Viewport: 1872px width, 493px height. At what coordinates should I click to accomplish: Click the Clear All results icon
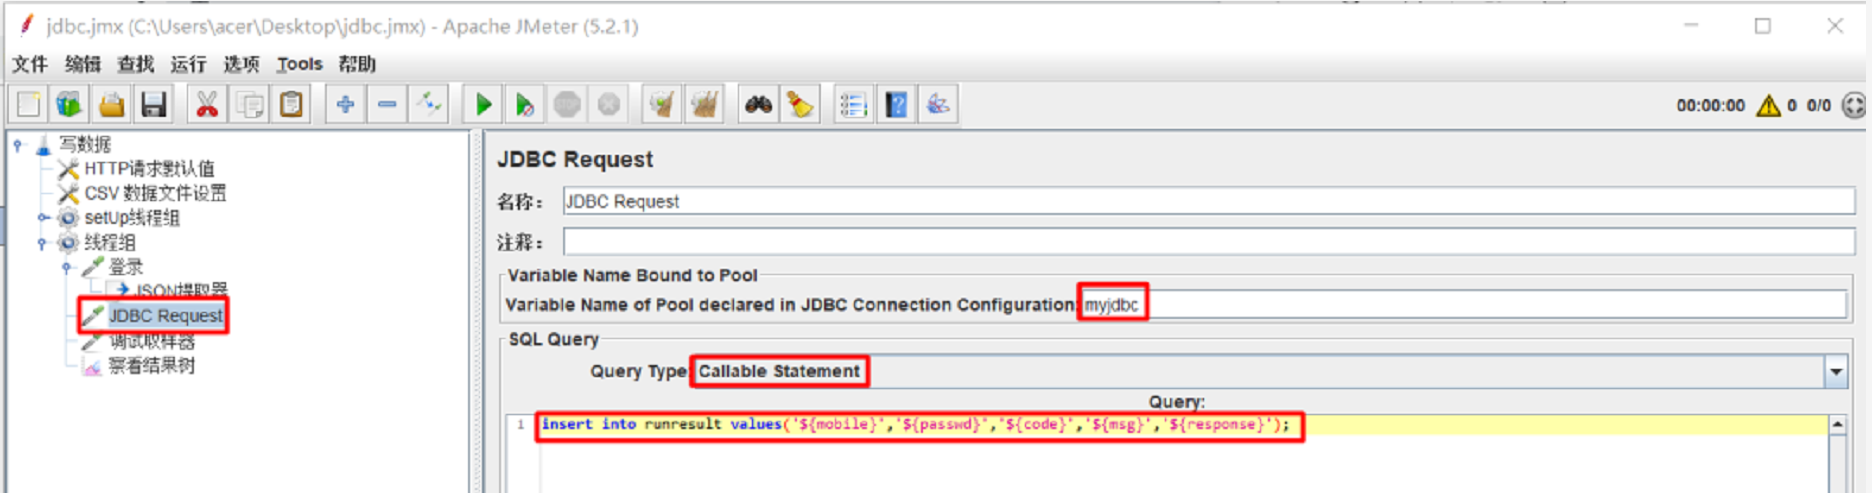tap(704, 104)
